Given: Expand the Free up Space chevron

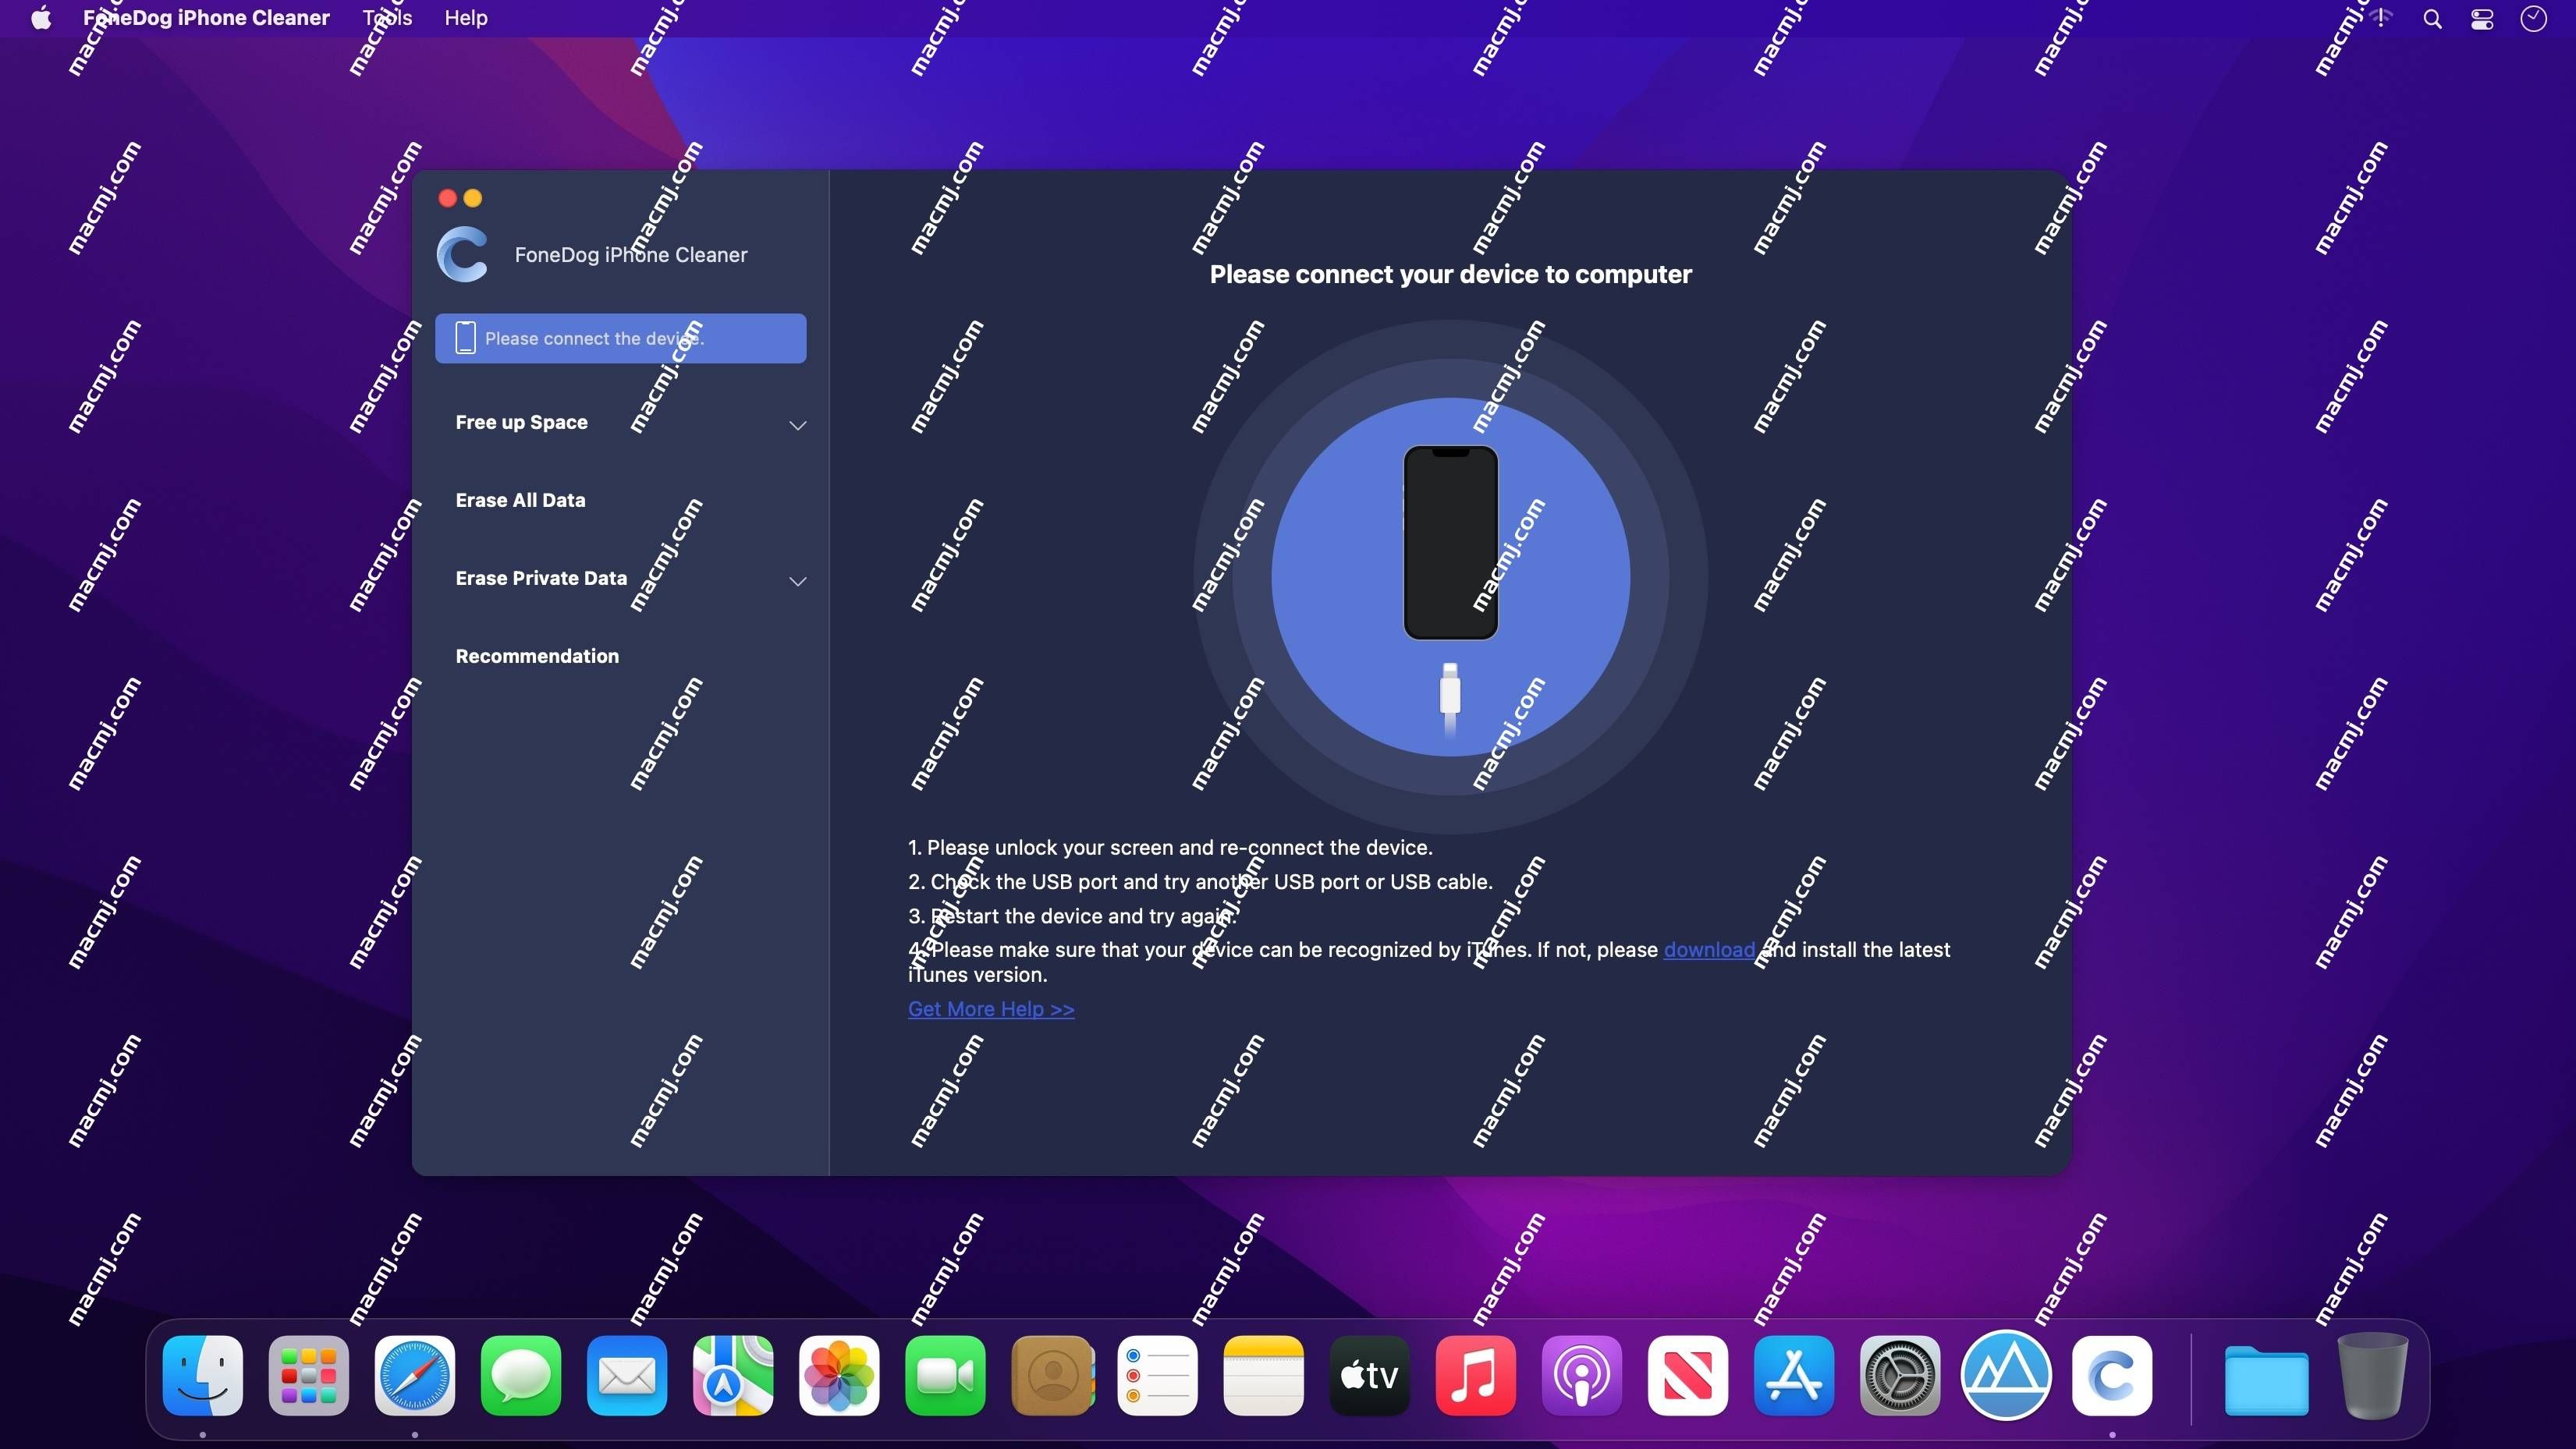Looking at the screenshot, I should point(797,425).
